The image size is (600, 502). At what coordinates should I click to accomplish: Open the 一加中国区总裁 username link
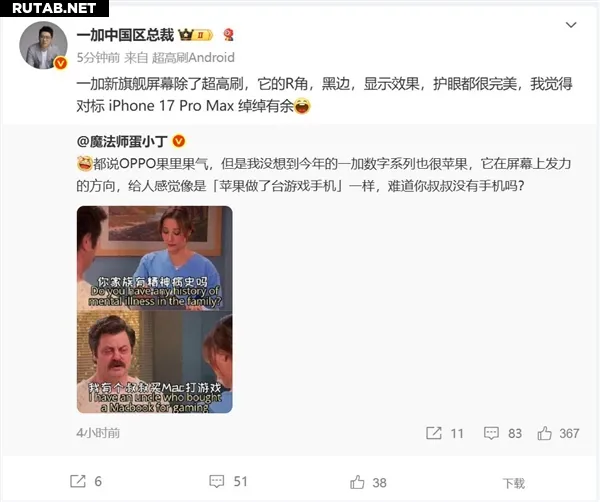pos(125,35)
